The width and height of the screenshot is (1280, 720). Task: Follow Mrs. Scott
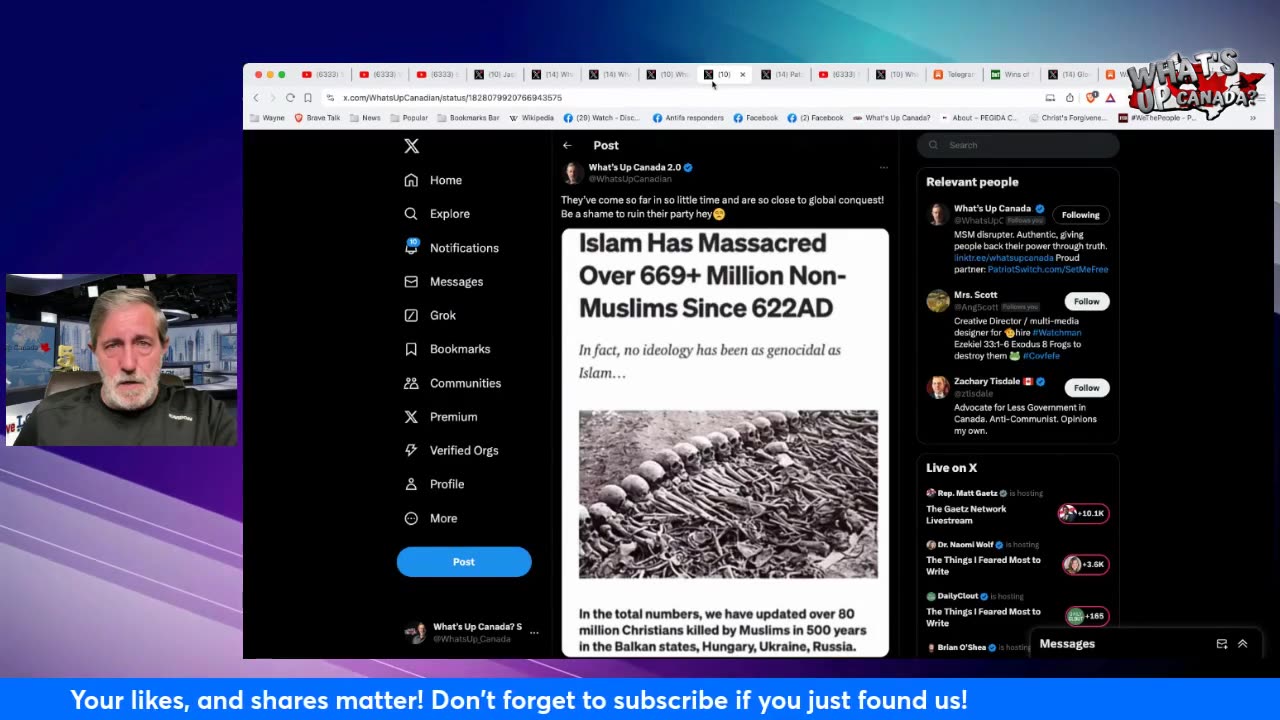pos(1086,301)
